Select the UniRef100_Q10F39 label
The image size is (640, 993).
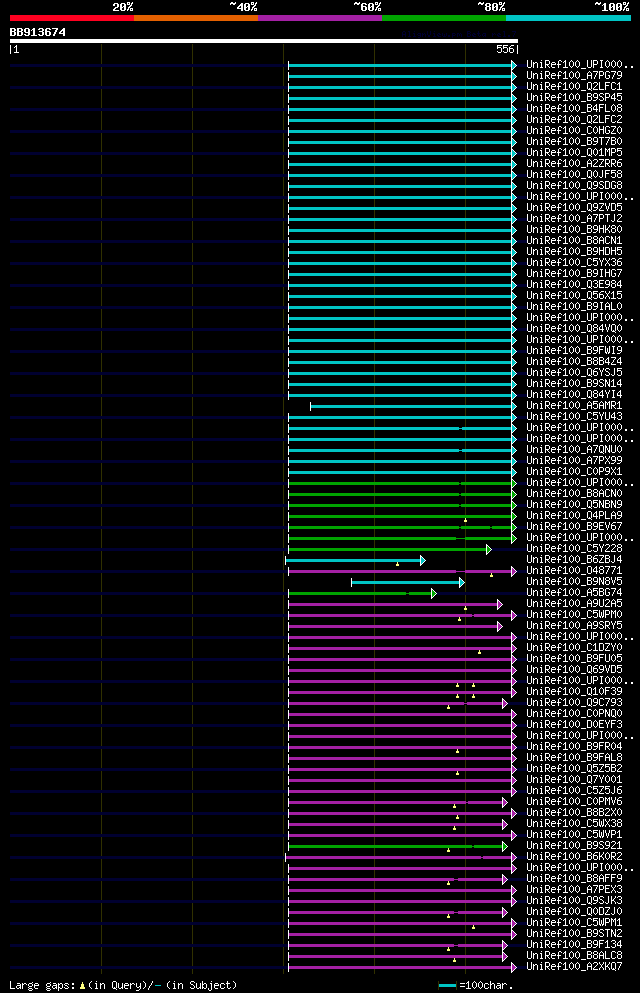click(x=574, y=692)
